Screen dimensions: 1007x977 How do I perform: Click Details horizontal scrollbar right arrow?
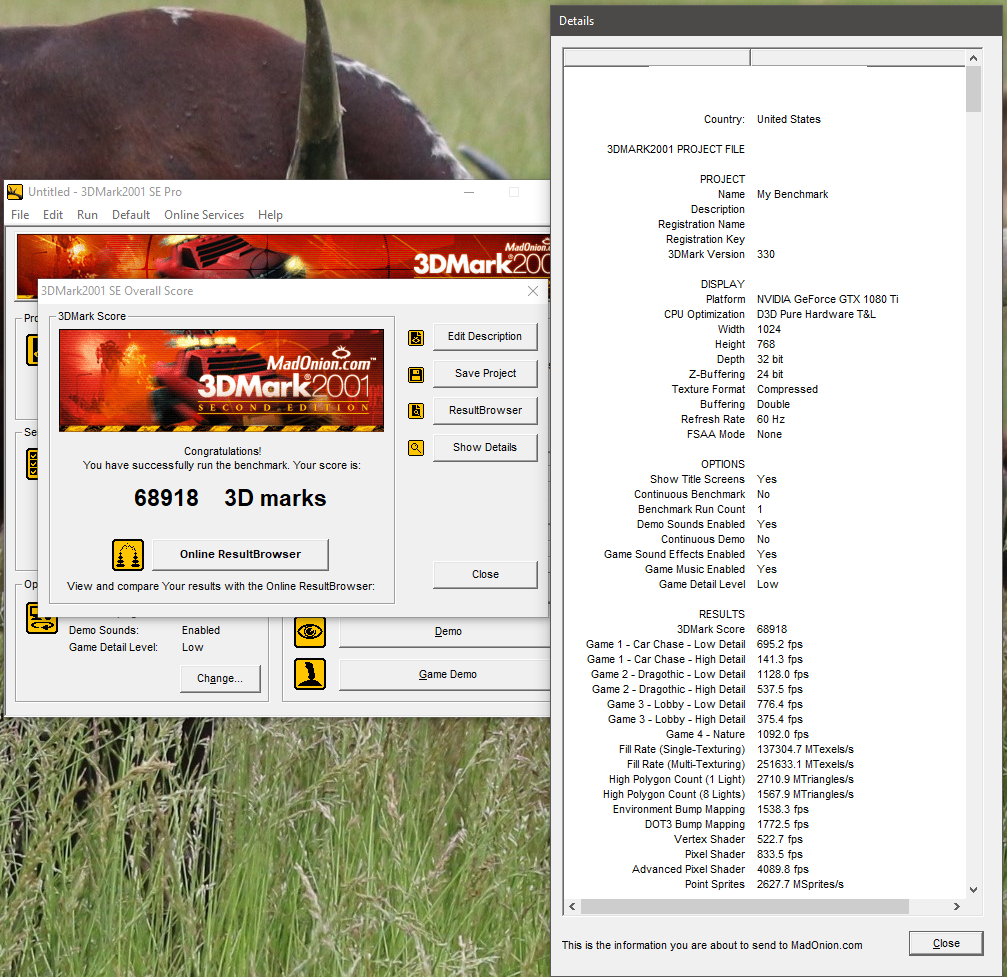pos(957,906)
